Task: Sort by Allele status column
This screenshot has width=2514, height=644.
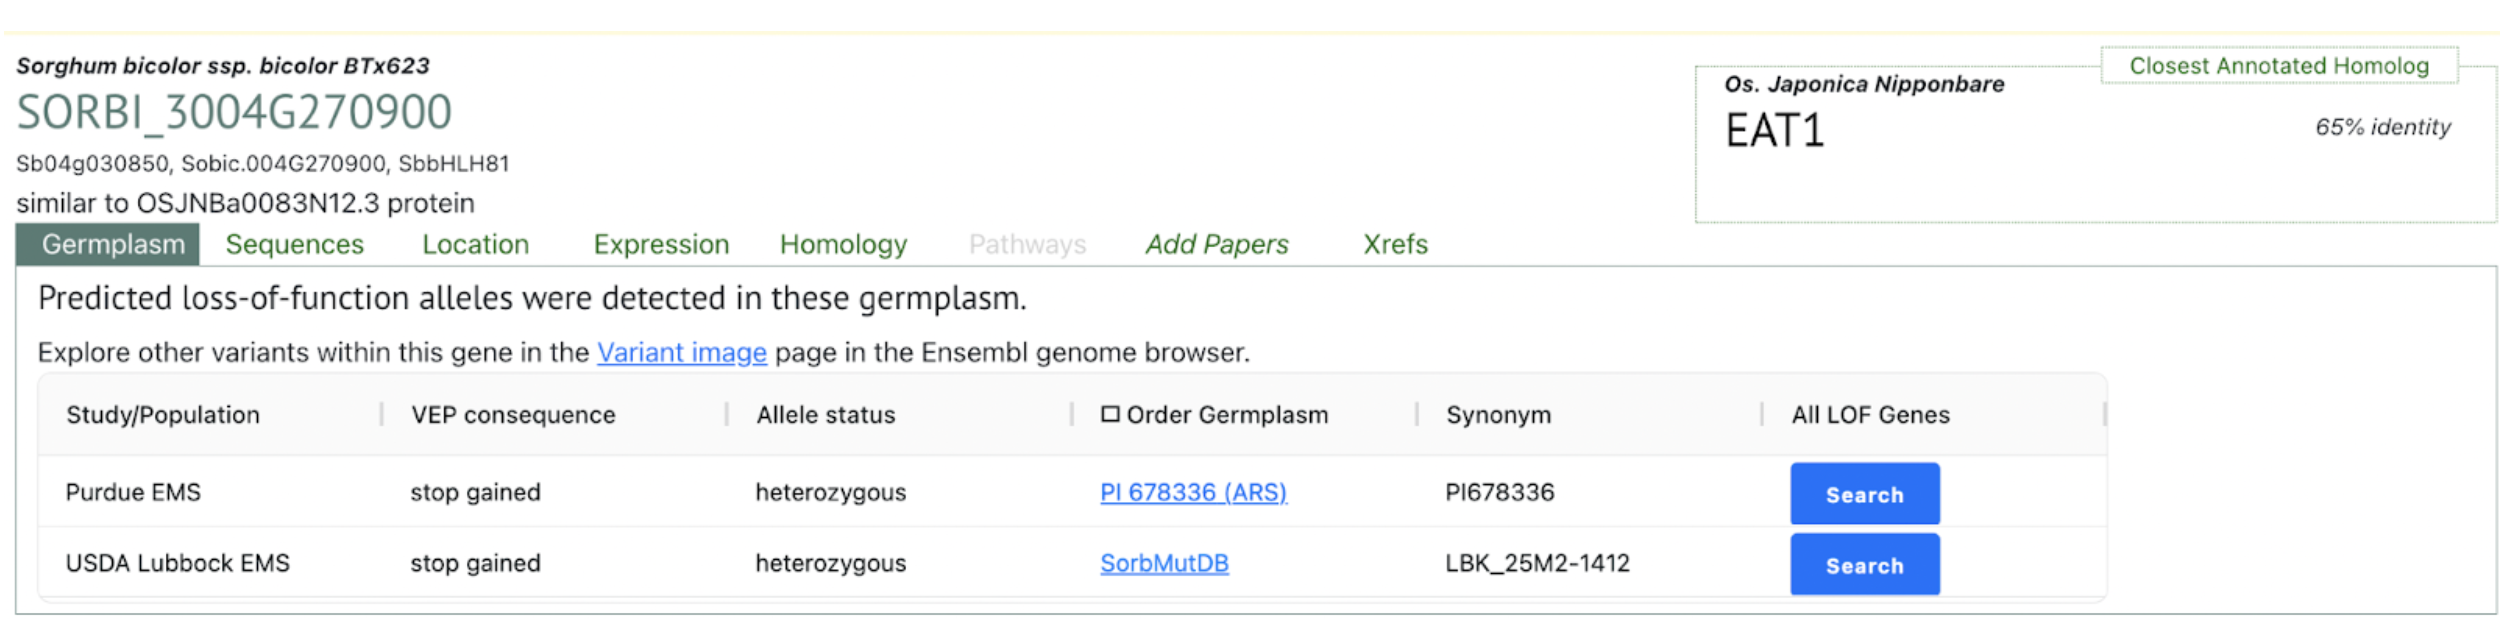Action: point(826,415)
